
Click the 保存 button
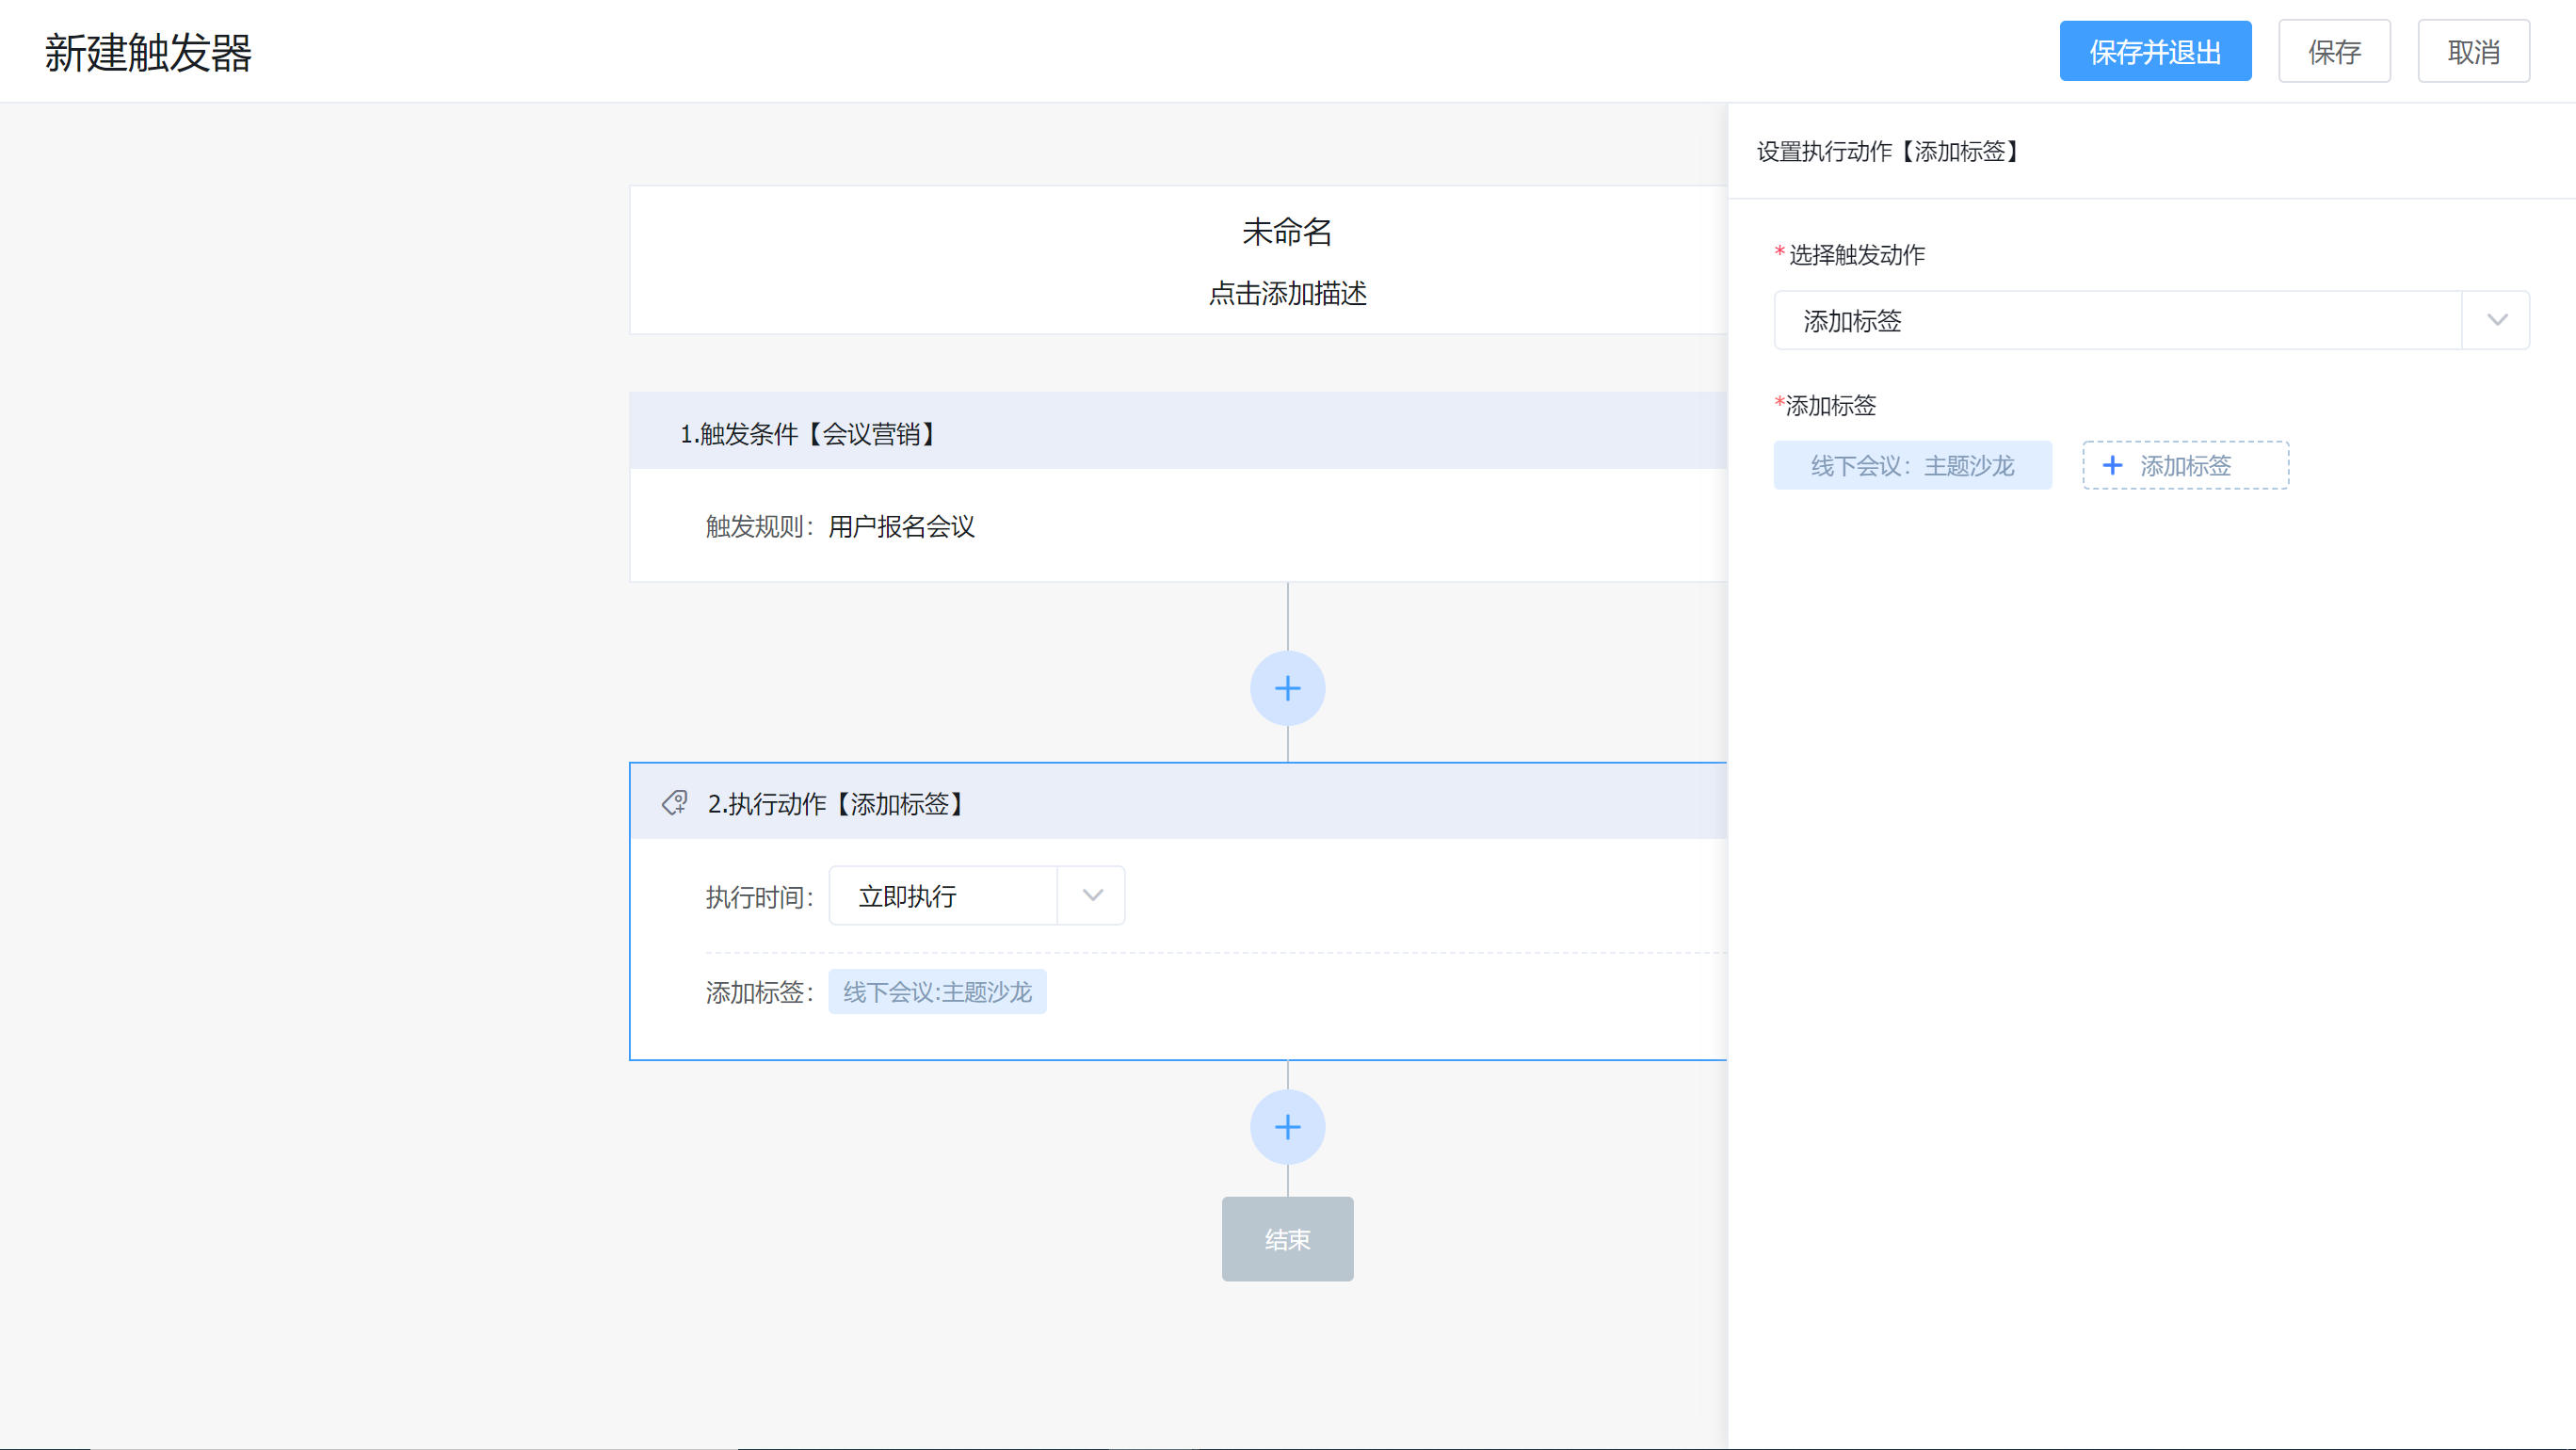2334,52
